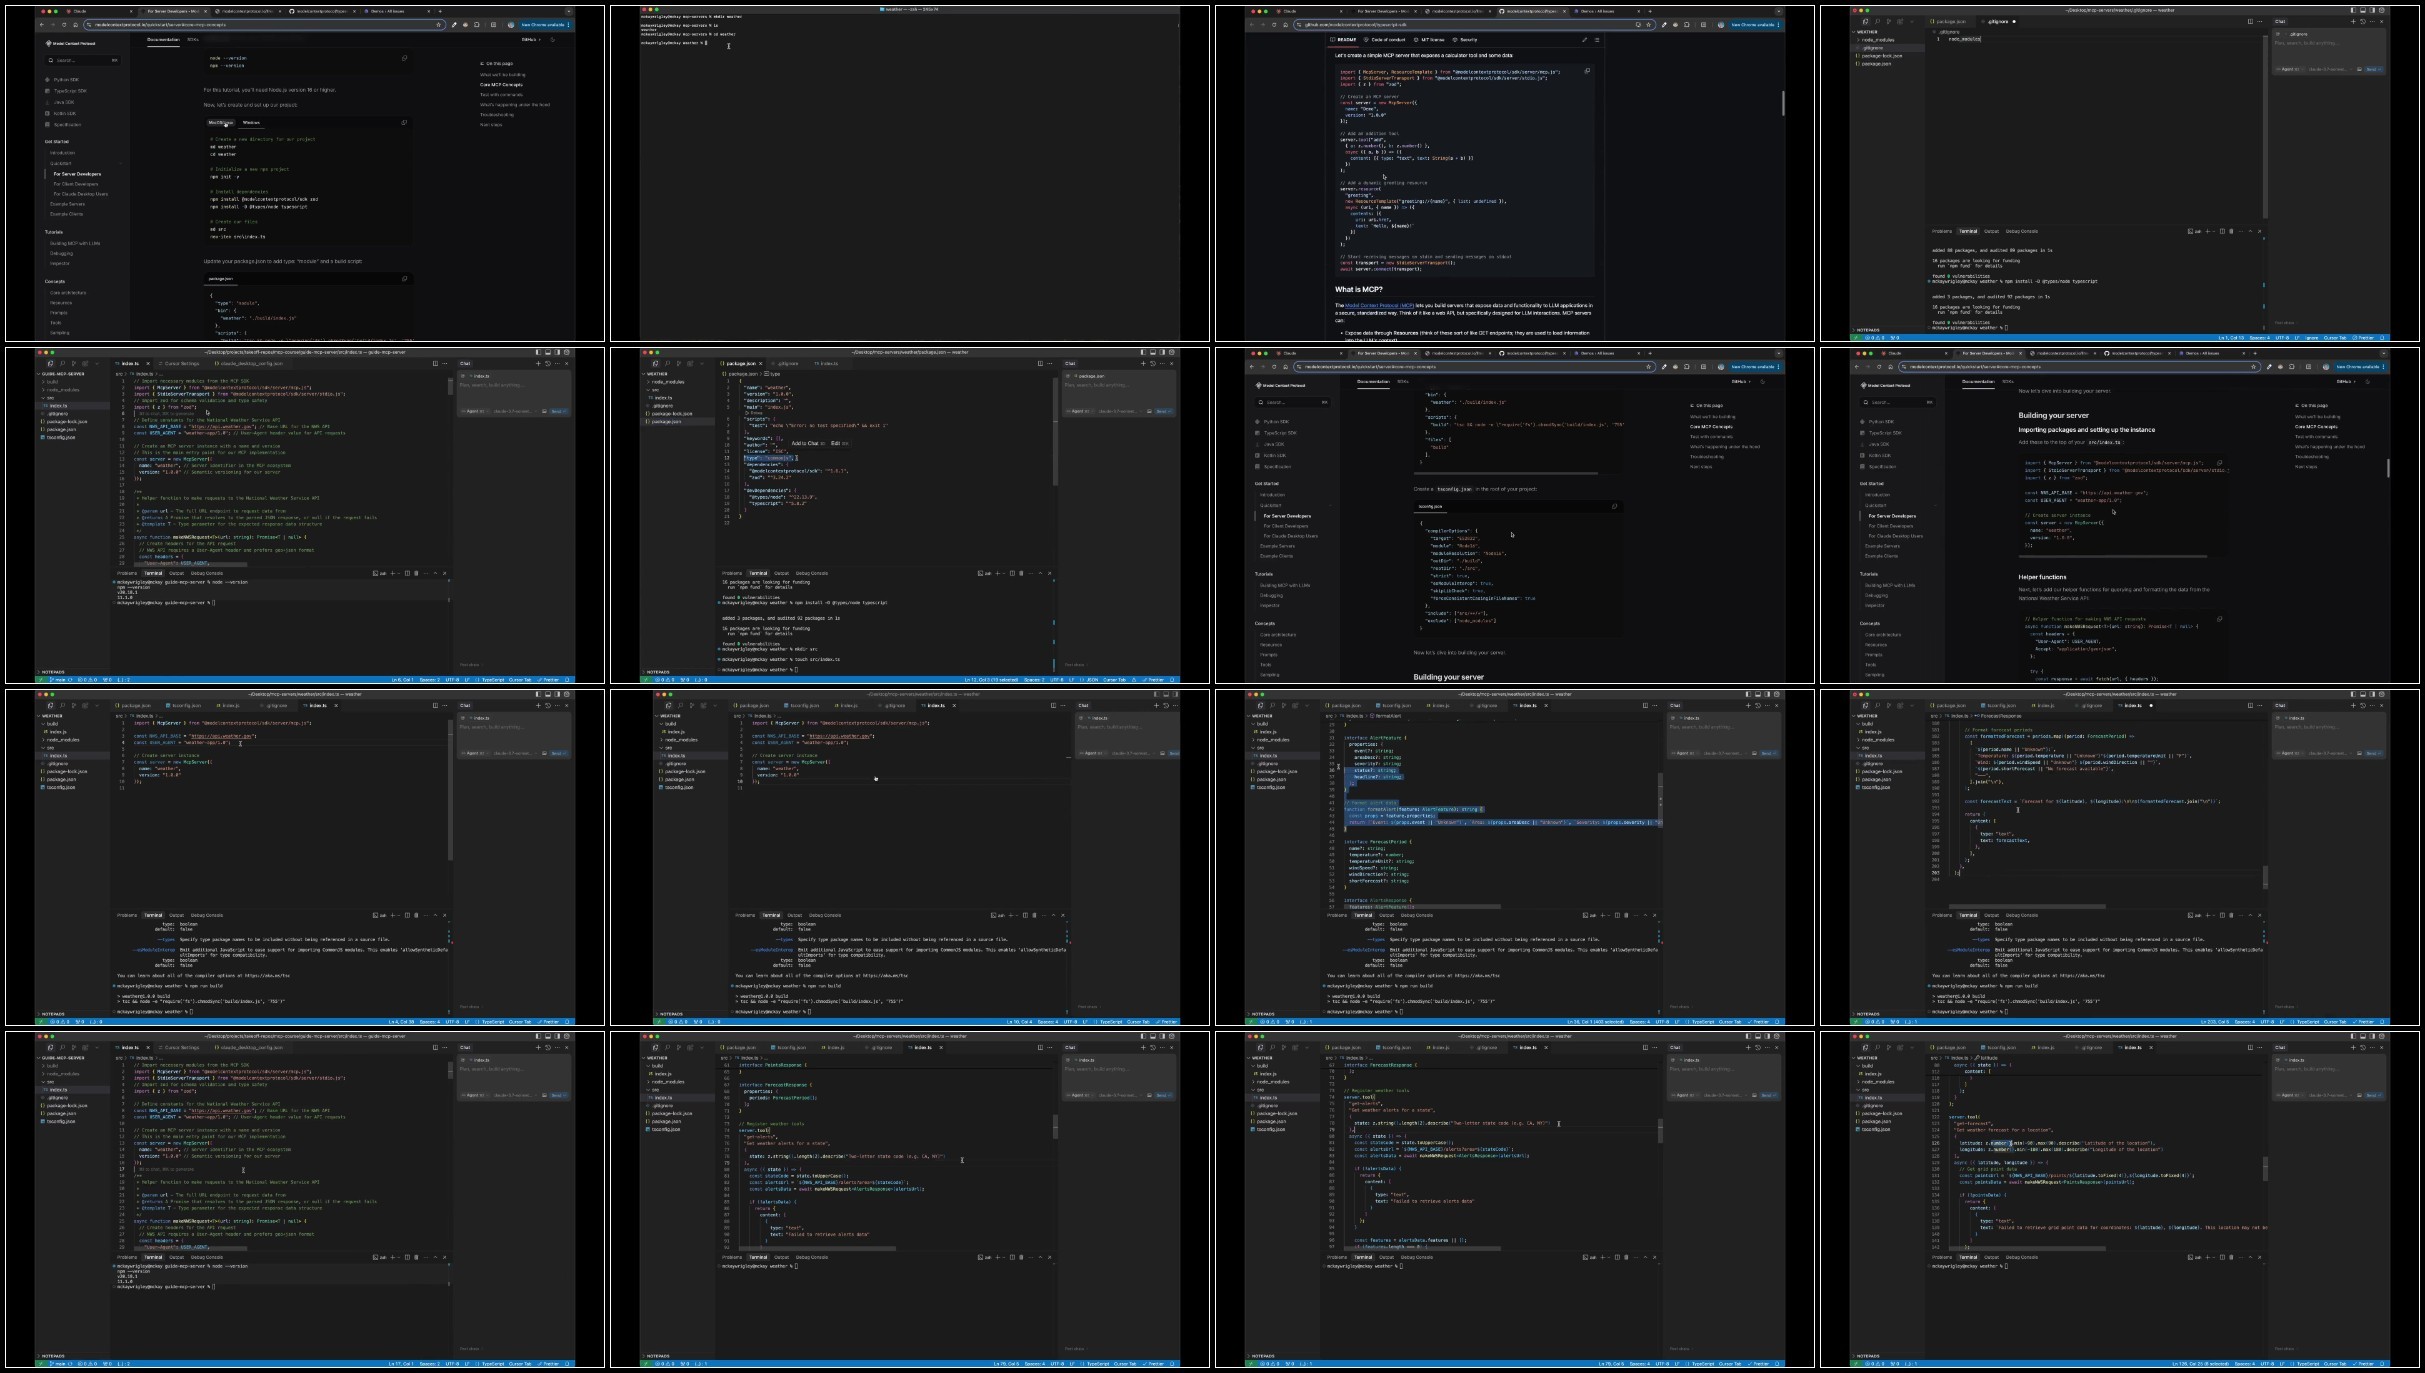Click the page scrollbar in the Building your server frame
This screenshot has height=1373, width=2425.
tap(2388, 467)
